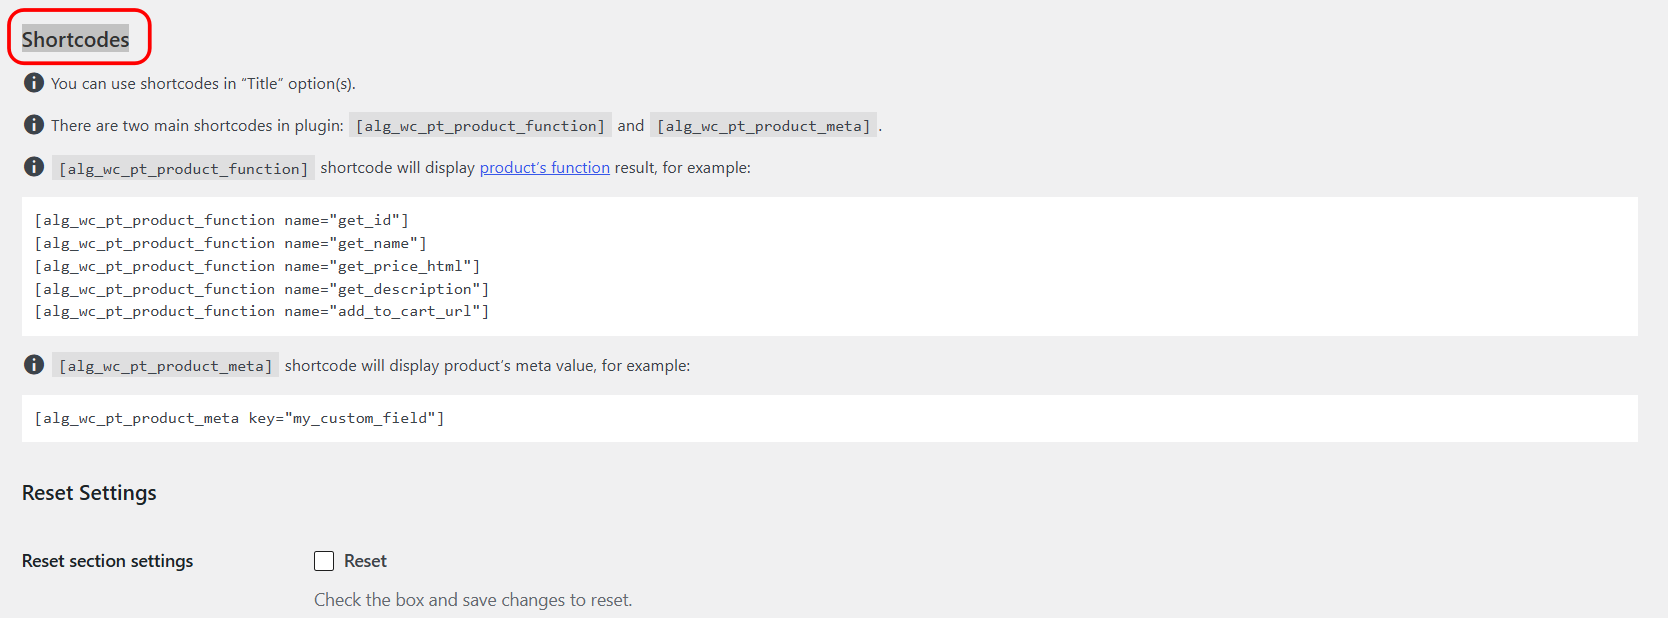Viewport: 1668px width, 618px height.
Task: Click inline [alg_wc_pt_product_meta] code in 'two main shortcodes' line
Action: coord(763,126)
